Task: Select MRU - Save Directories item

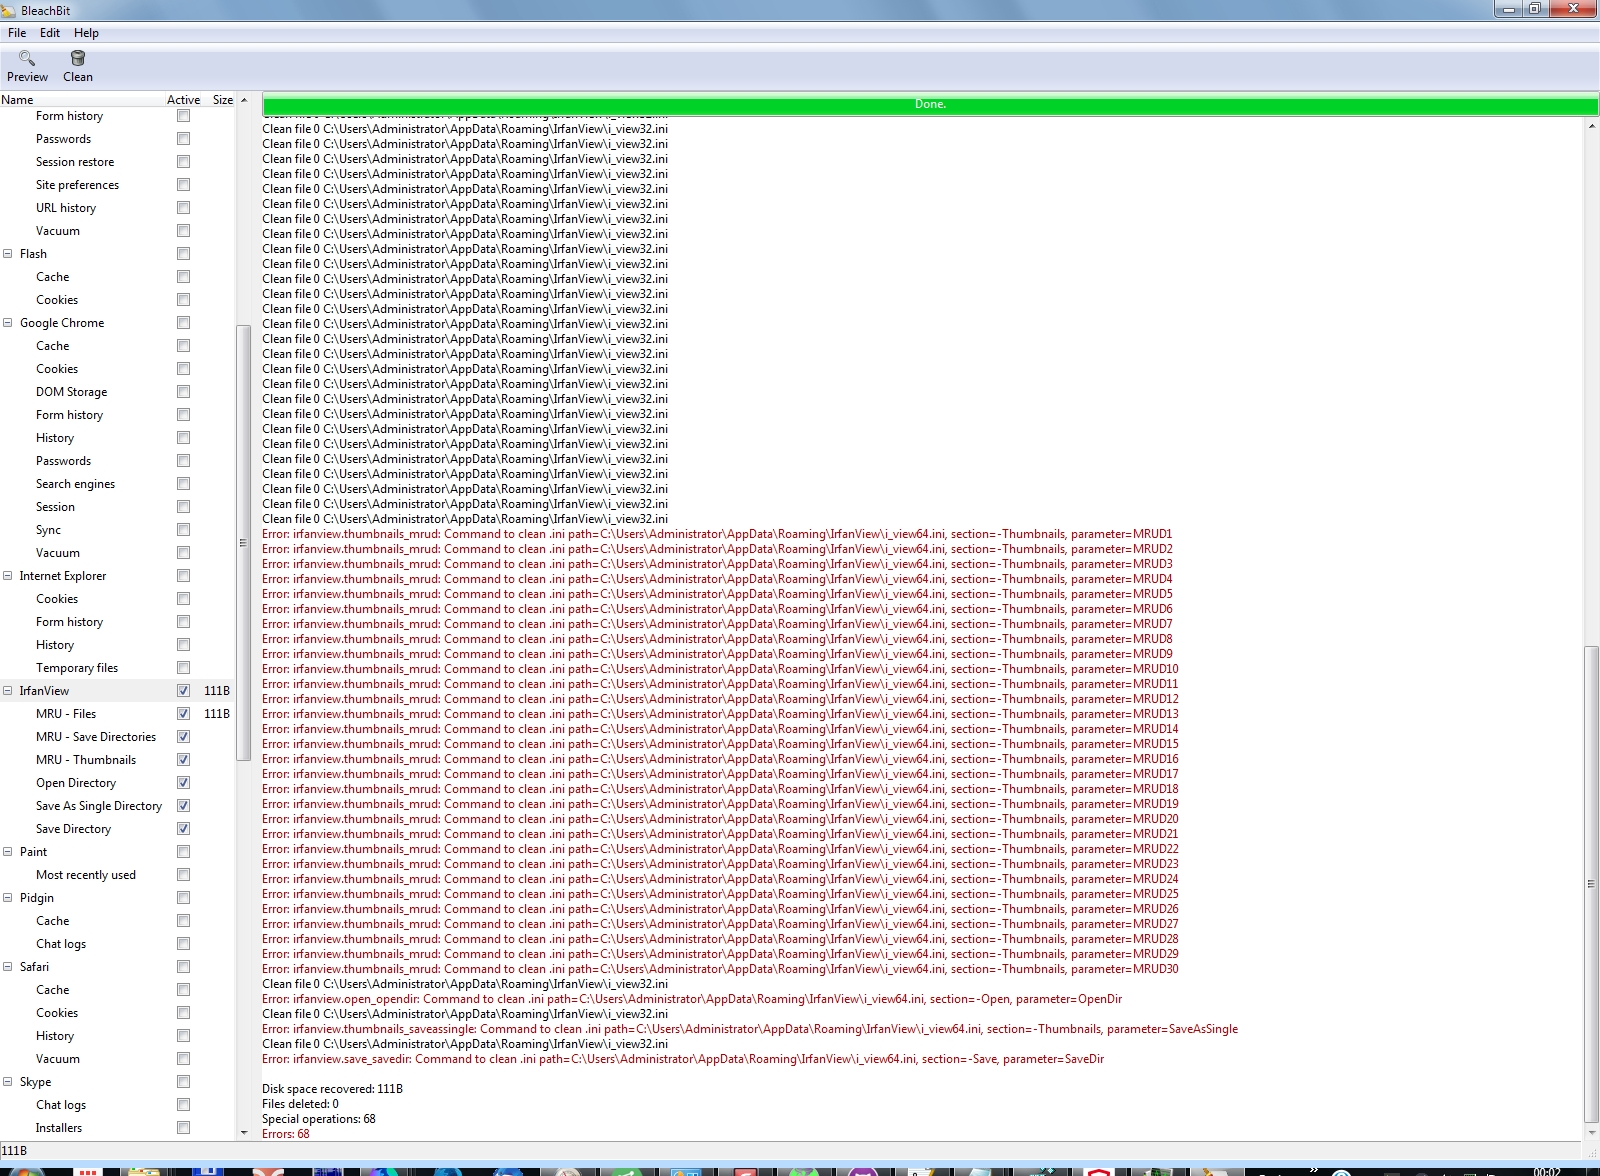Action: (96, 737)
